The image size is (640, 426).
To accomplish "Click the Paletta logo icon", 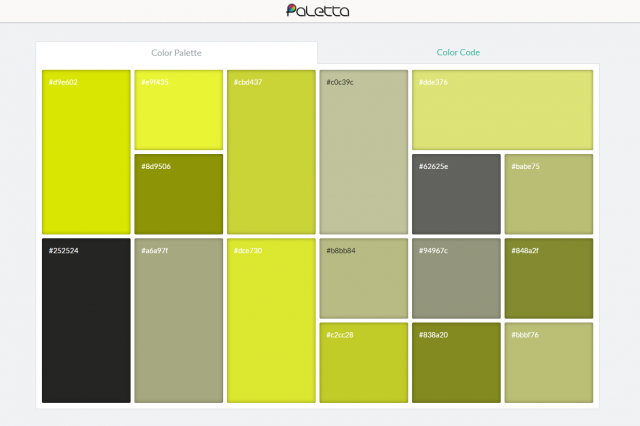I will (293, 11).
